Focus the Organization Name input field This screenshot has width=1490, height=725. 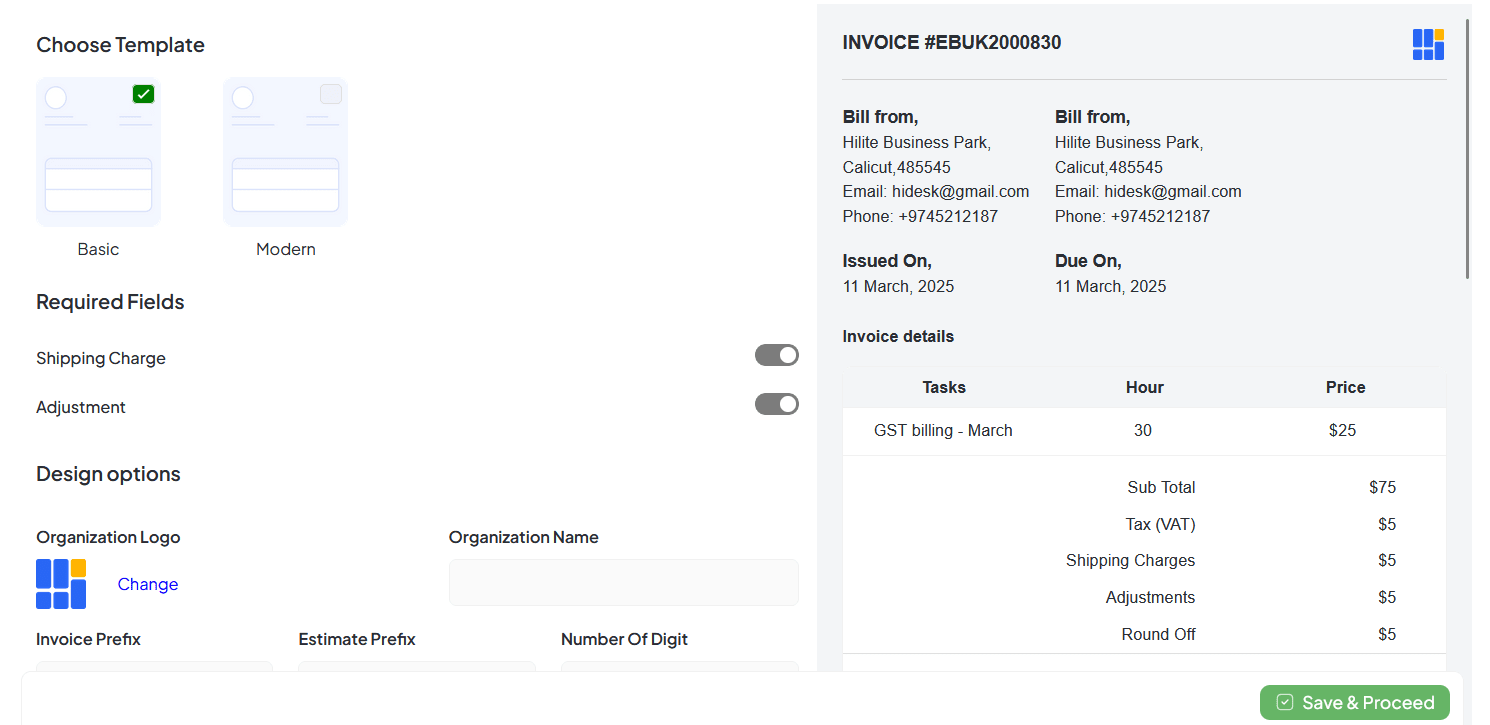click(x=623, y=582)
